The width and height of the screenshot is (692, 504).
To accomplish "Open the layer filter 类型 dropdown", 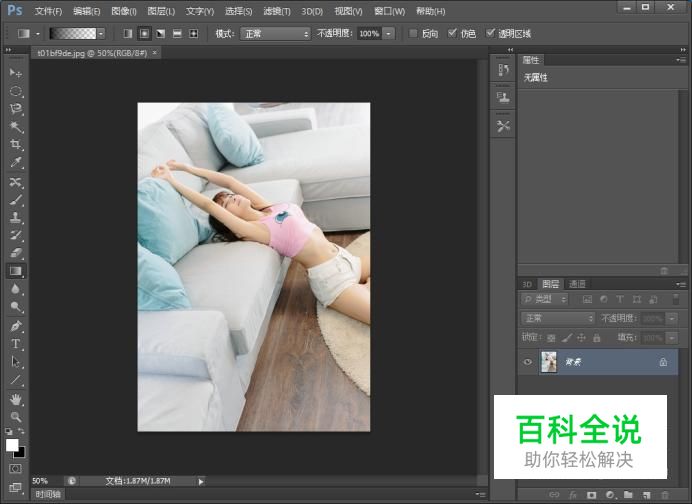I will [x=544, y=299].
